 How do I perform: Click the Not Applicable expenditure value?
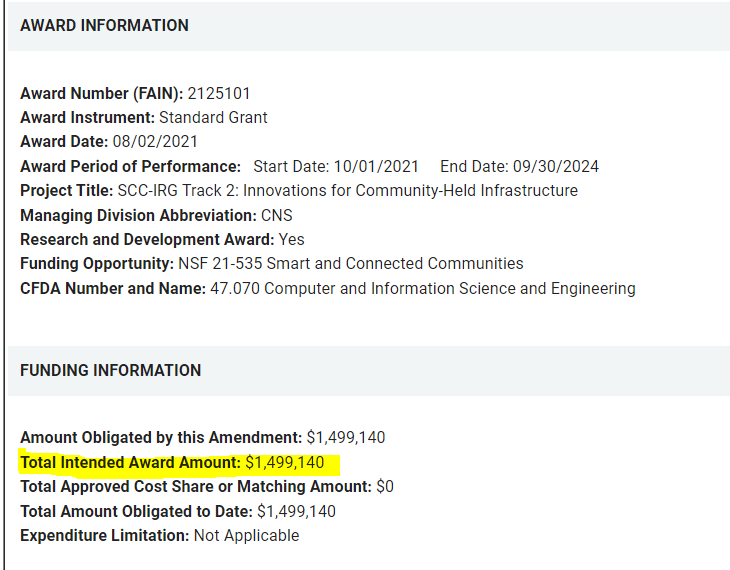coord(245,536)
